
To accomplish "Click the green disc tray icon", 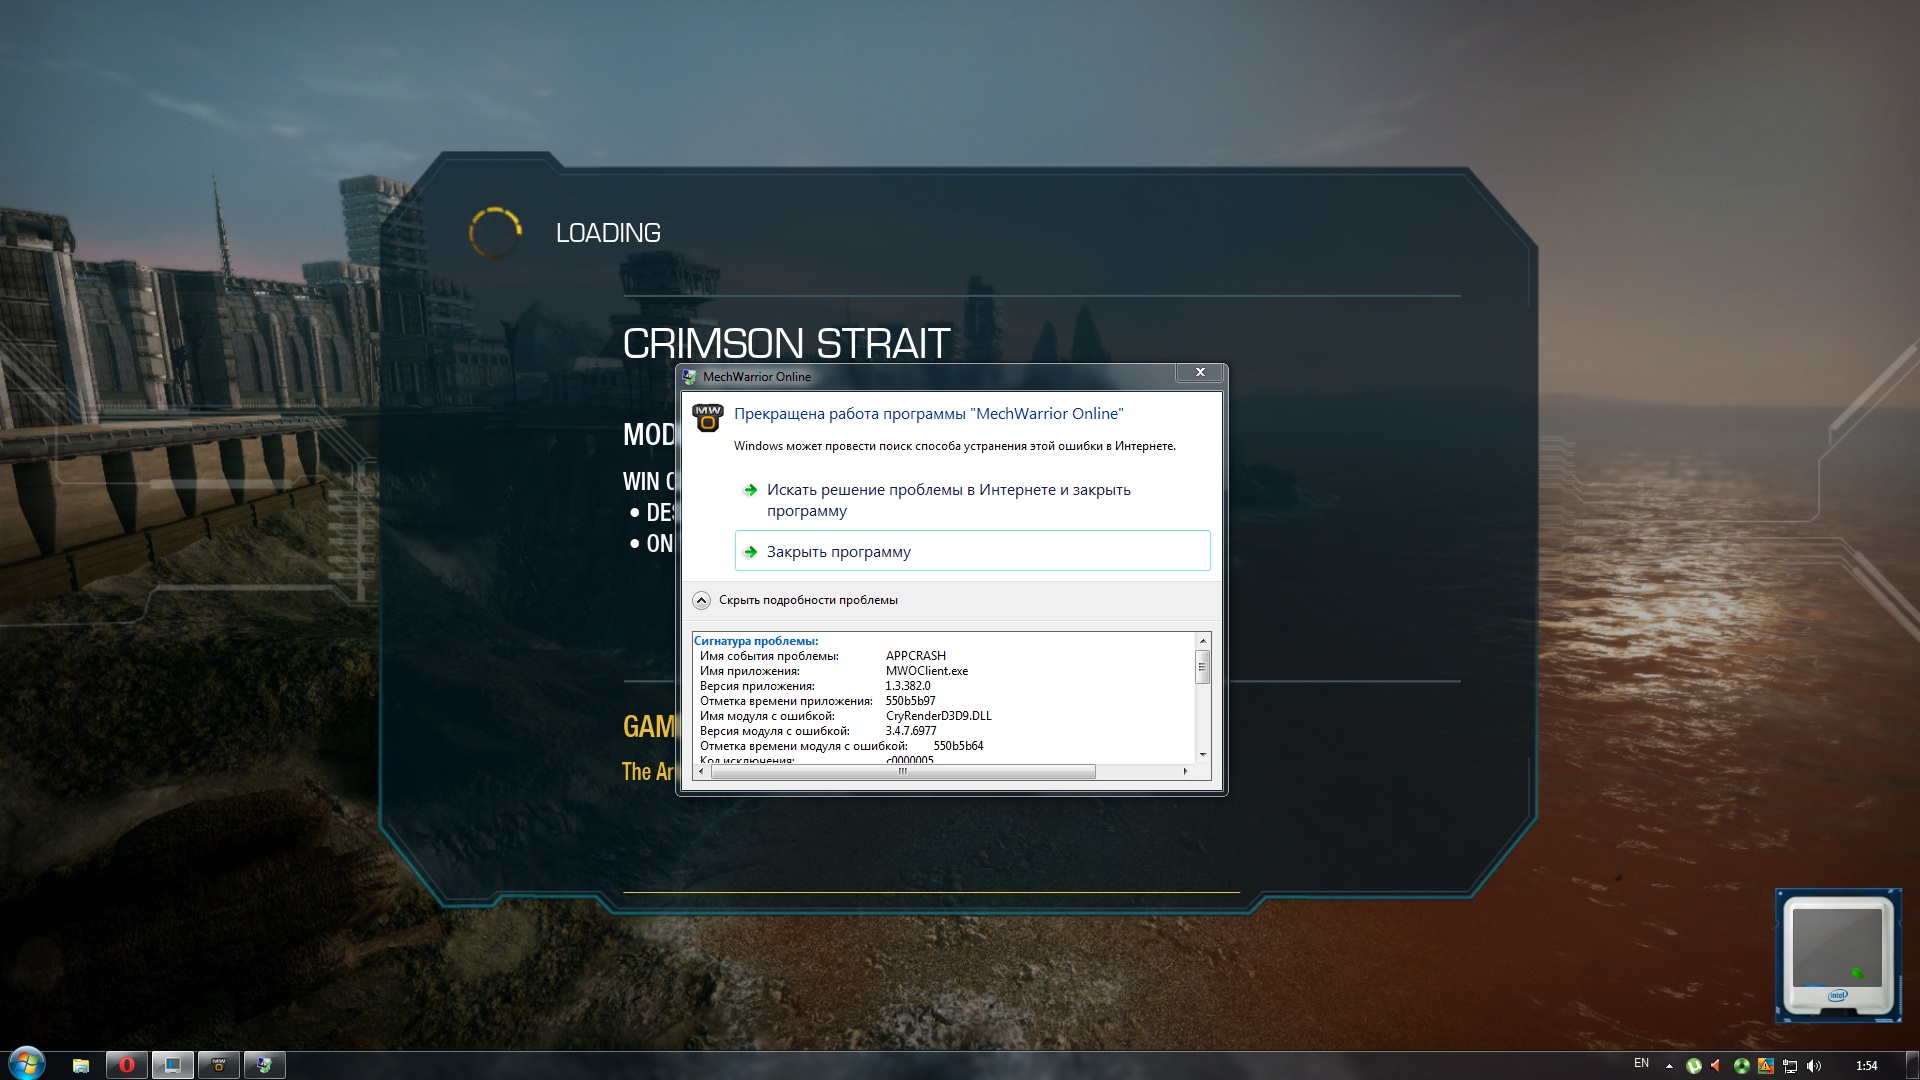I will [1741, 1066].
